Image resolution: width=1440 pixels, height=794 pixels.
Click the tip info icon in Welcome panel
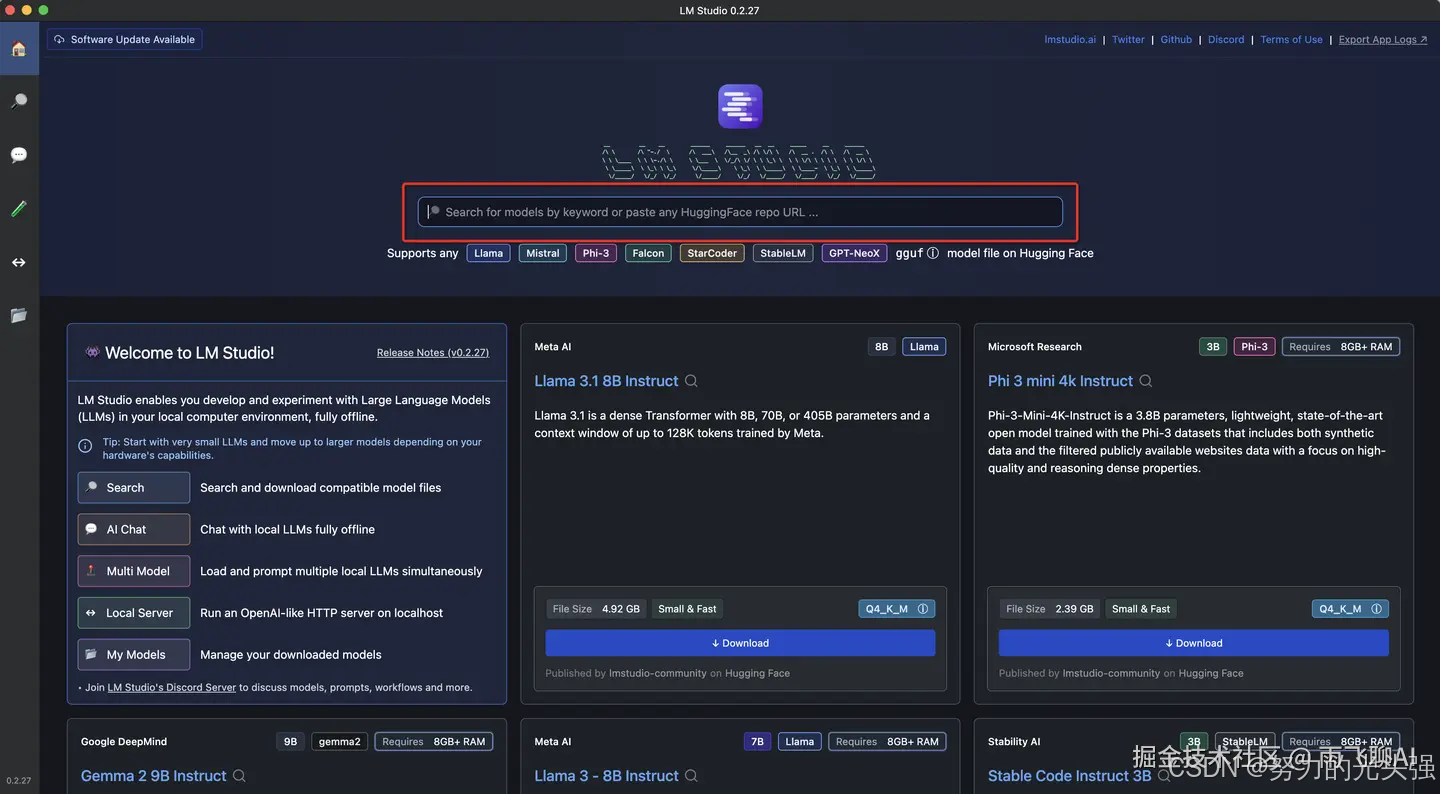pos(86,447)
